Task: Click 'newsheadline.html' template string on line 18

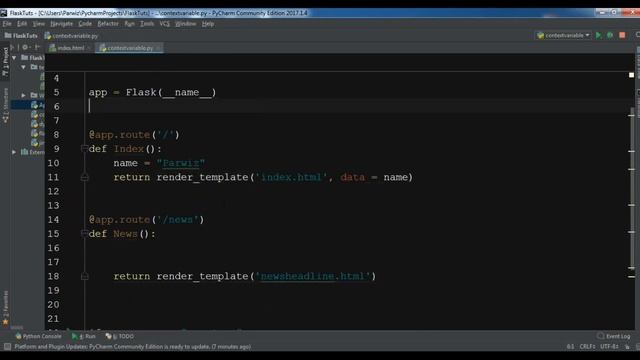Action: tap(313, 276)
